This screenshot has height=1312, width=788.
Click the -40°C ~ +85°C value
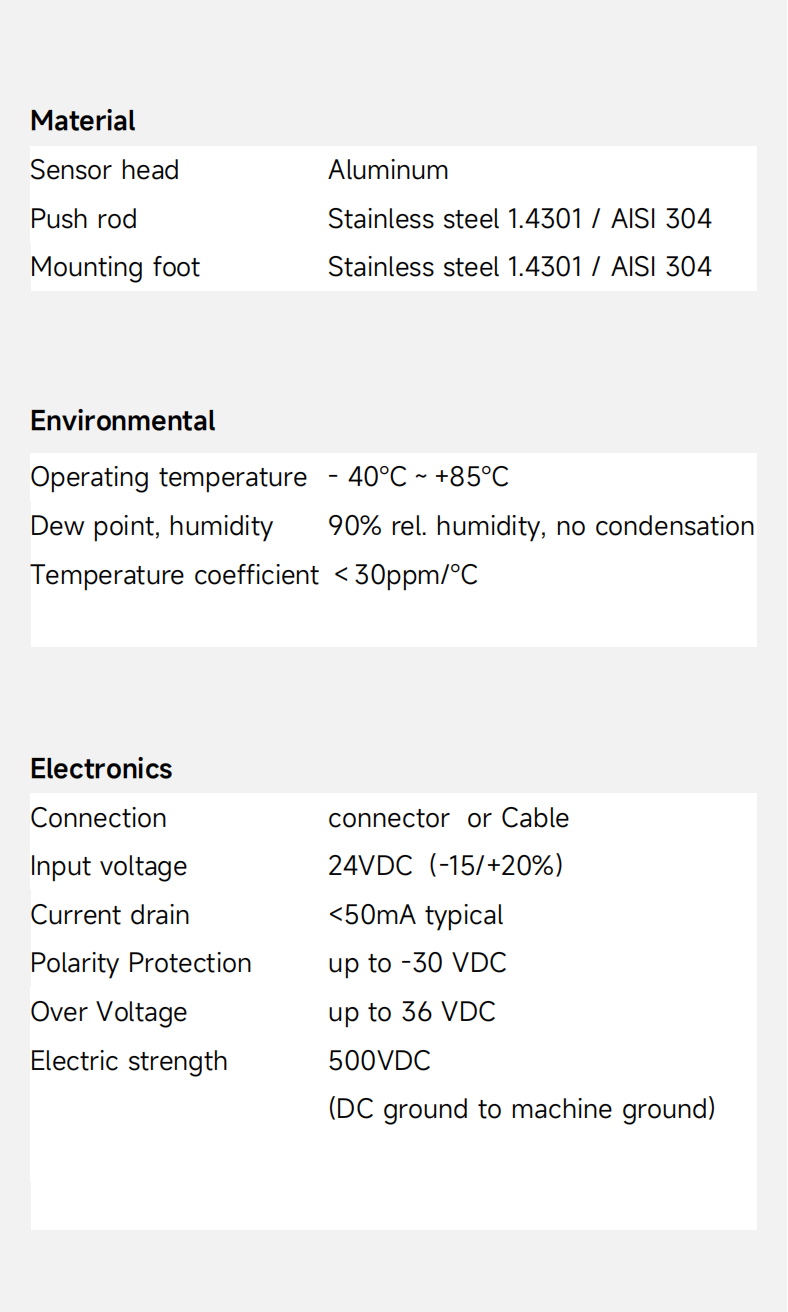point(418,477)
